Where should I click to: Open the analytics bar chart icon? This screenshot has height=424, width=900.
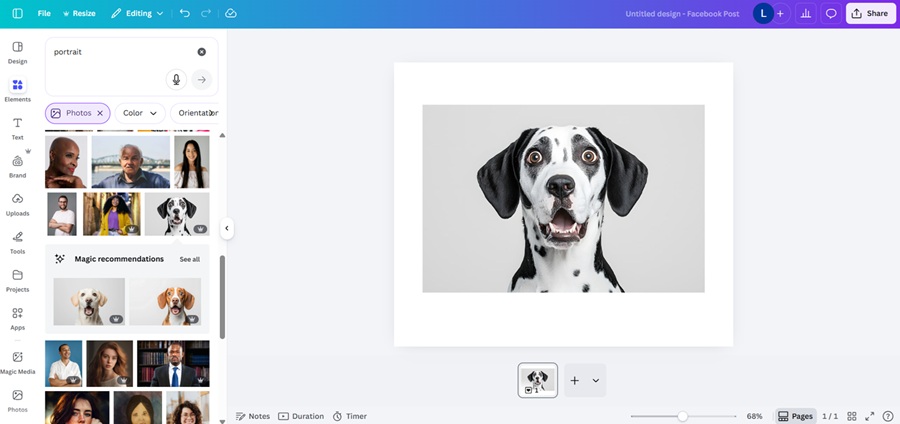pos(806,13)
